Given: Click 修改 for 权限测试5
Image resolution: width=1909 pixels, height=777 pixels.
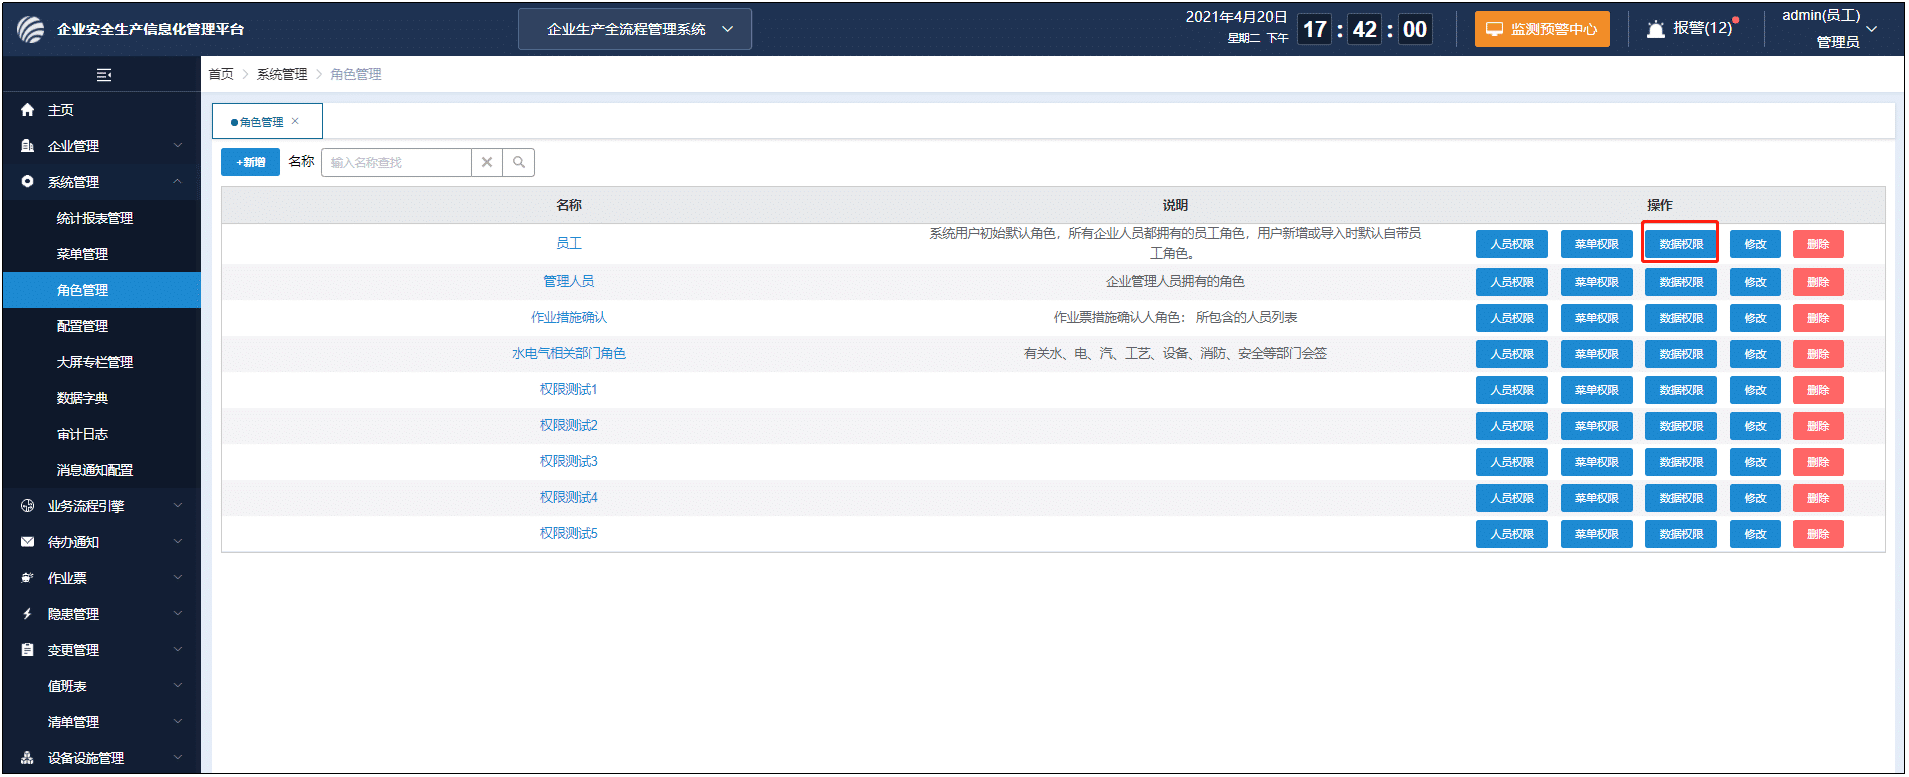Looking at the screenshot, I should [1755, 534].
